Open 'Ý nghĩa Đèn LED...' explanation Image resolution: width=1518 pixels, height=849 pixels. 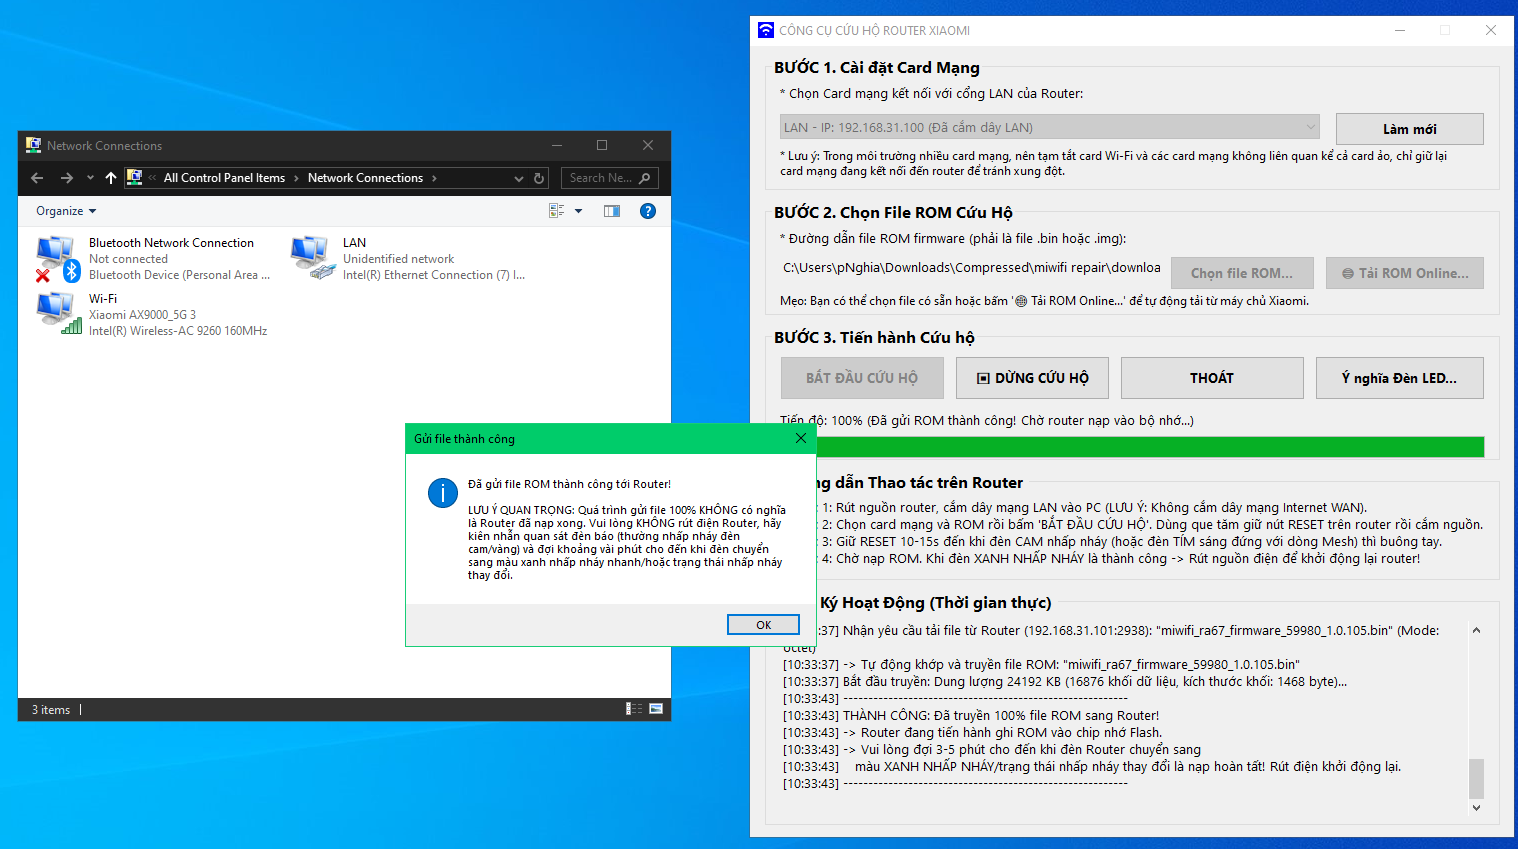[1400, 378]
